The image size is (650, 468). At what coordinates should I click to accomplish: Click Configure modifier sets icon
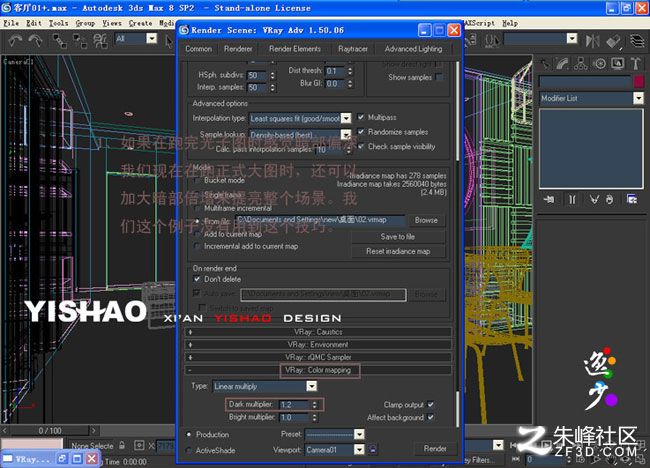pyautogui.click(x=632, y=200)
